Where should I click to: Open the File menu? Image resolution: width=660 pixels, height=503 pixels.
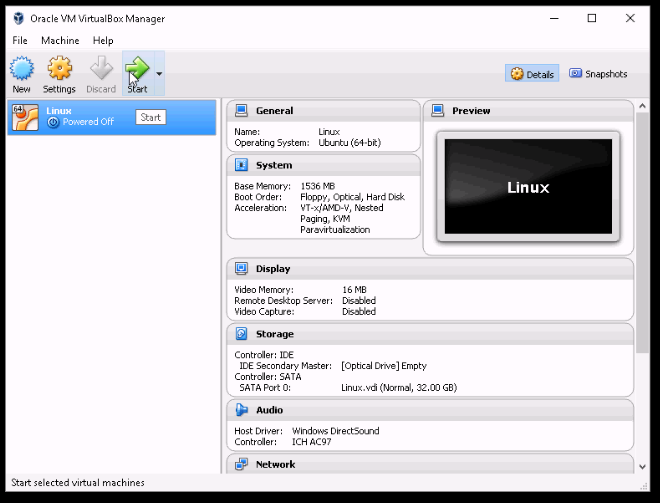(20, 40)
